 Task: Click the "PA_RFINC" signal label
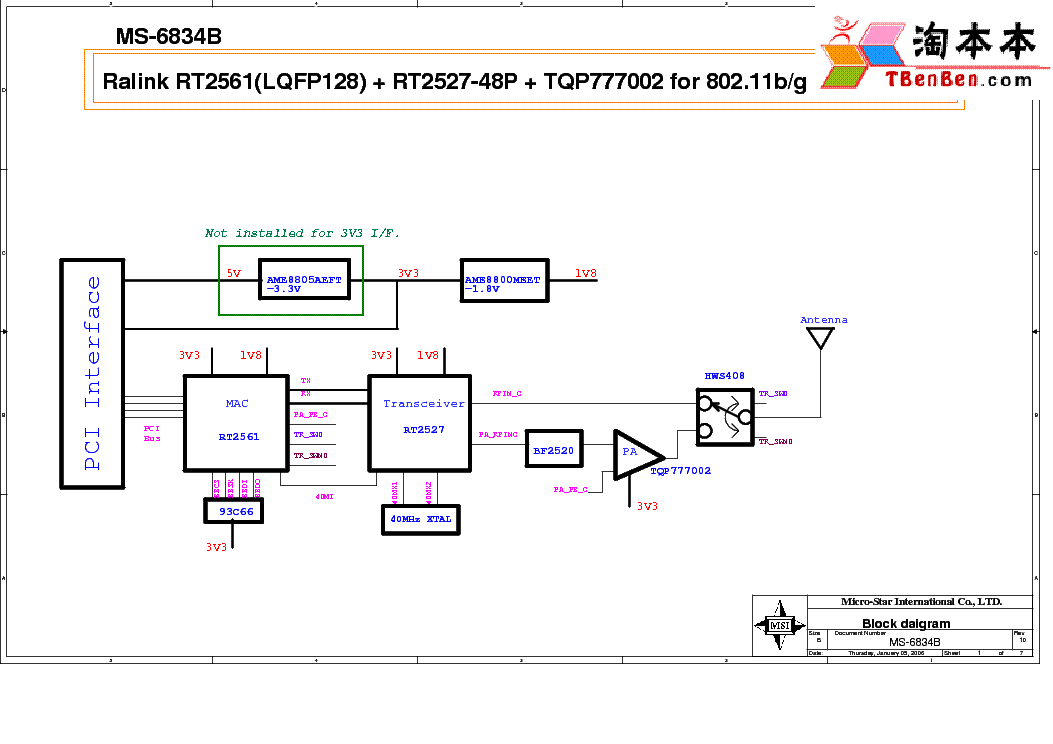(x=498, y=434)
